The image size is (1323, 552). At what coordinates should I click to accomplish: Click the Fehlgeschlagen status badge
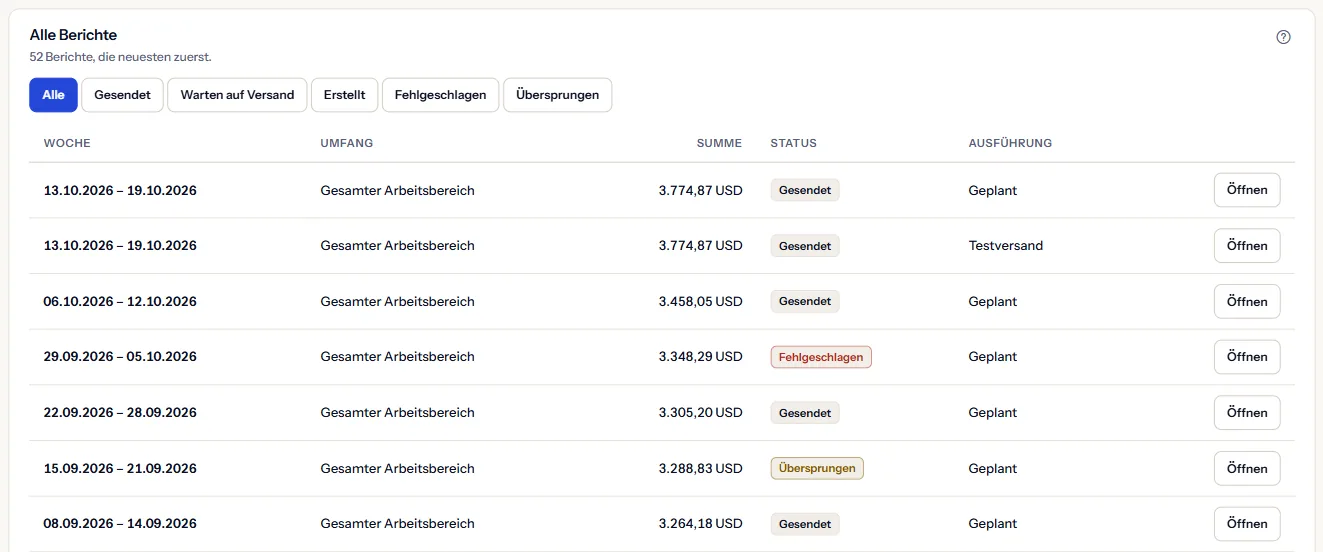pos(821,357)
